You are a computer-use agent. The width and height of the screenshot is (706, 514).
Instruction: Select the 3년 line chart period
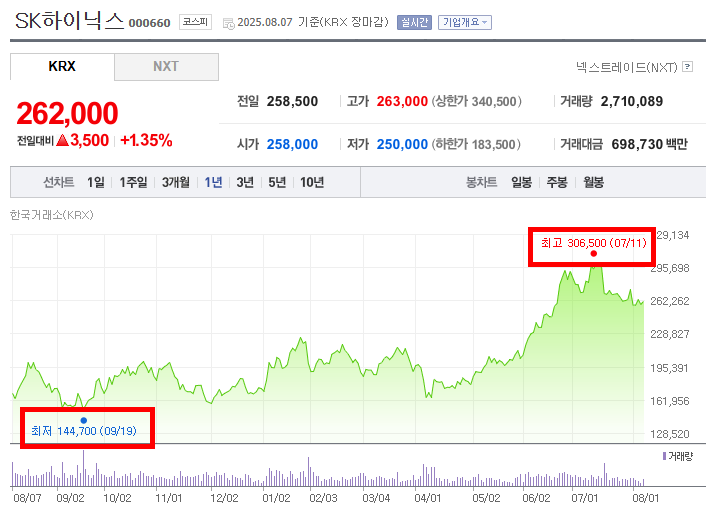(245, 182)
